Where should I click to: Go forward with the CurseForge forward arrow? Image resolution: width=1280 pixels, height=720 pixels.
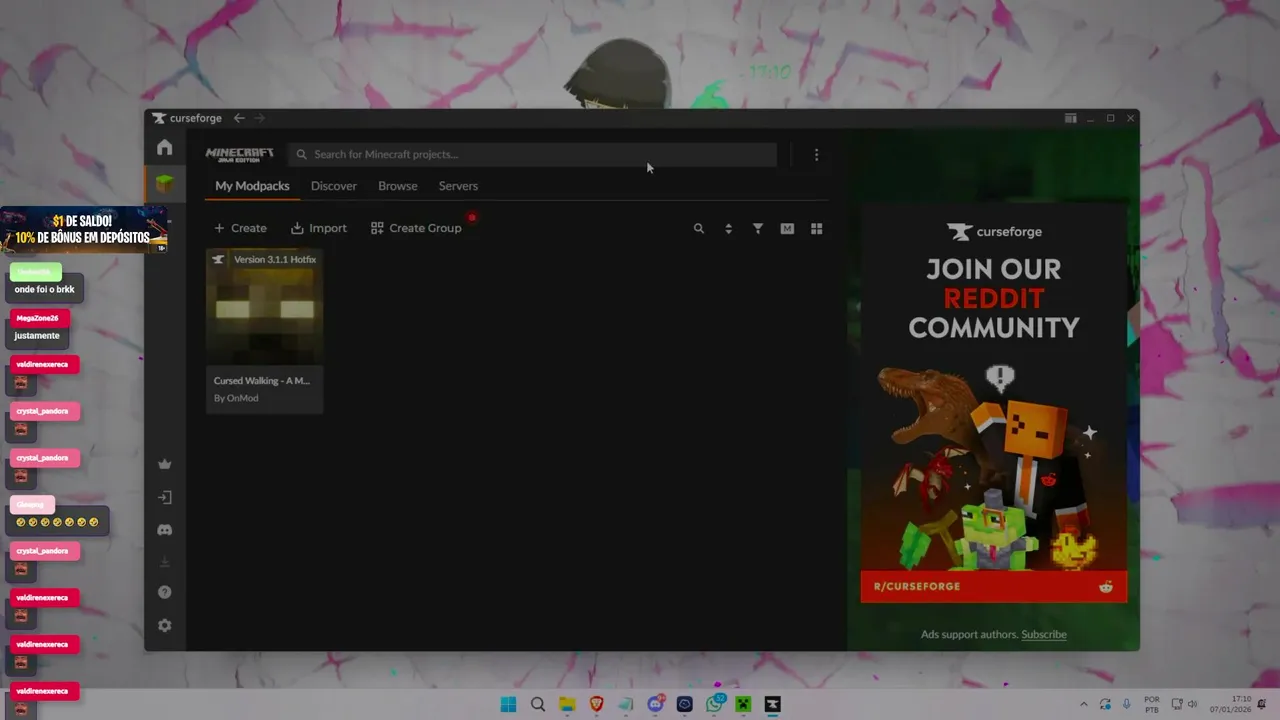[260, 118]
